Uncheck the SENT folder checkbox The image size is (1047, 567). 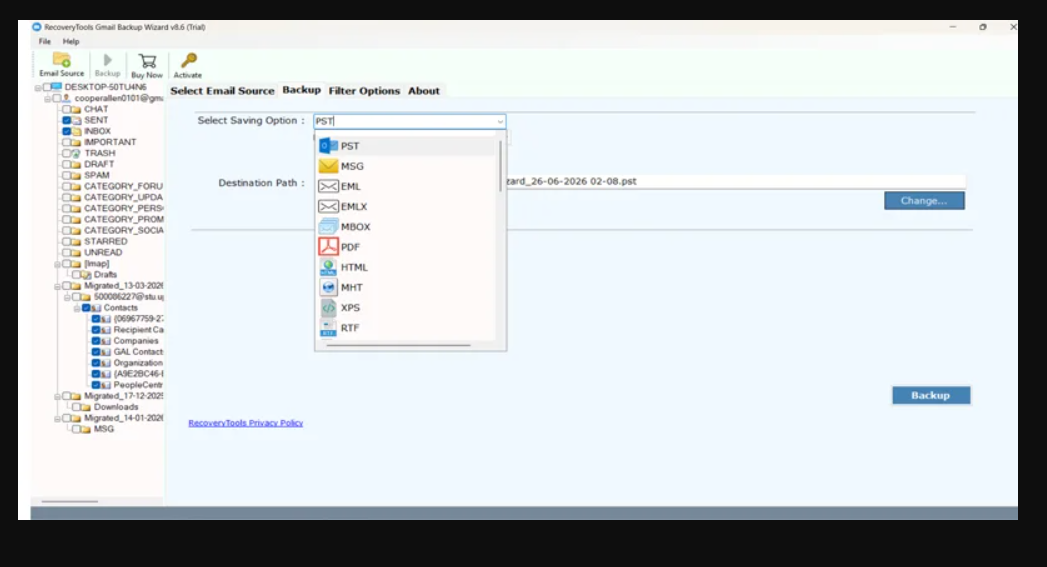(67, 120)
